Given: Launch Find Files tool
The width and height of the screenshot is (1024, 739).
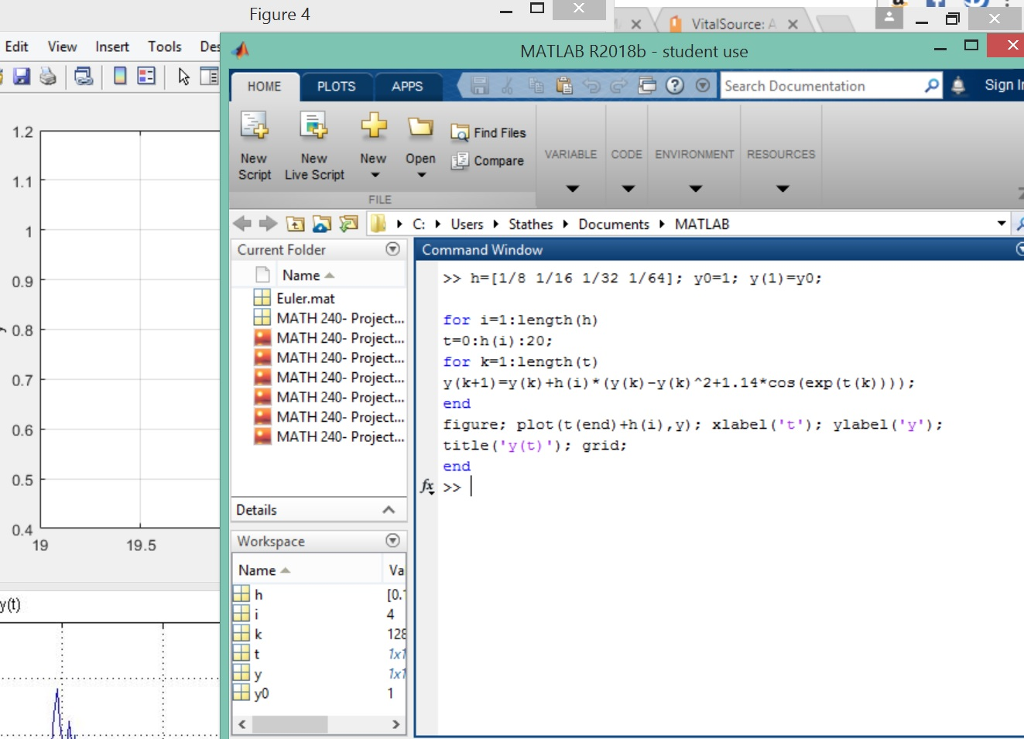Looking at the screenshot, I should pyautogui.click(x=488, y=131).
